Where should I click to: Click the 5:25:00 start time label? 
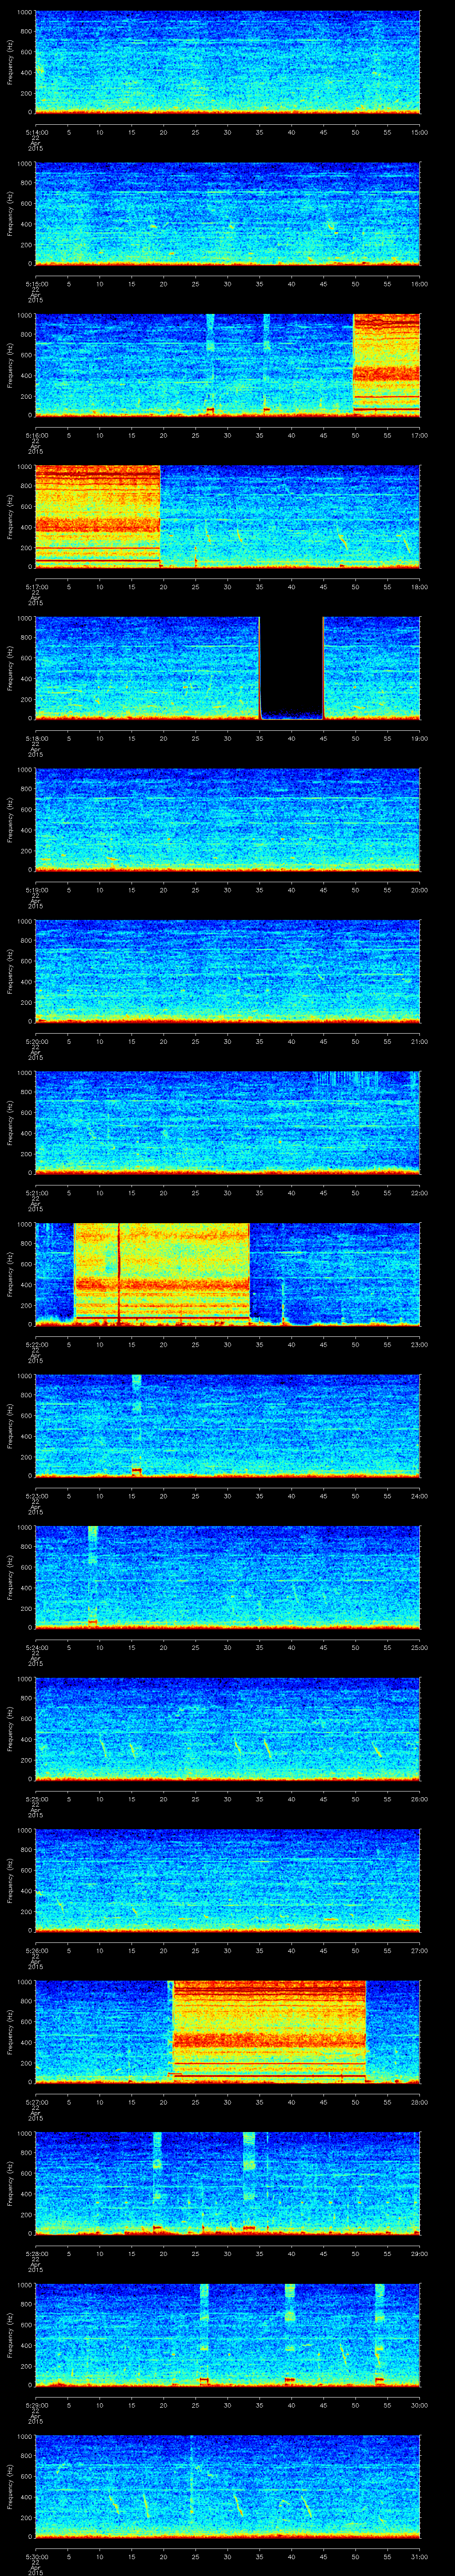[x=36, y=1799]
